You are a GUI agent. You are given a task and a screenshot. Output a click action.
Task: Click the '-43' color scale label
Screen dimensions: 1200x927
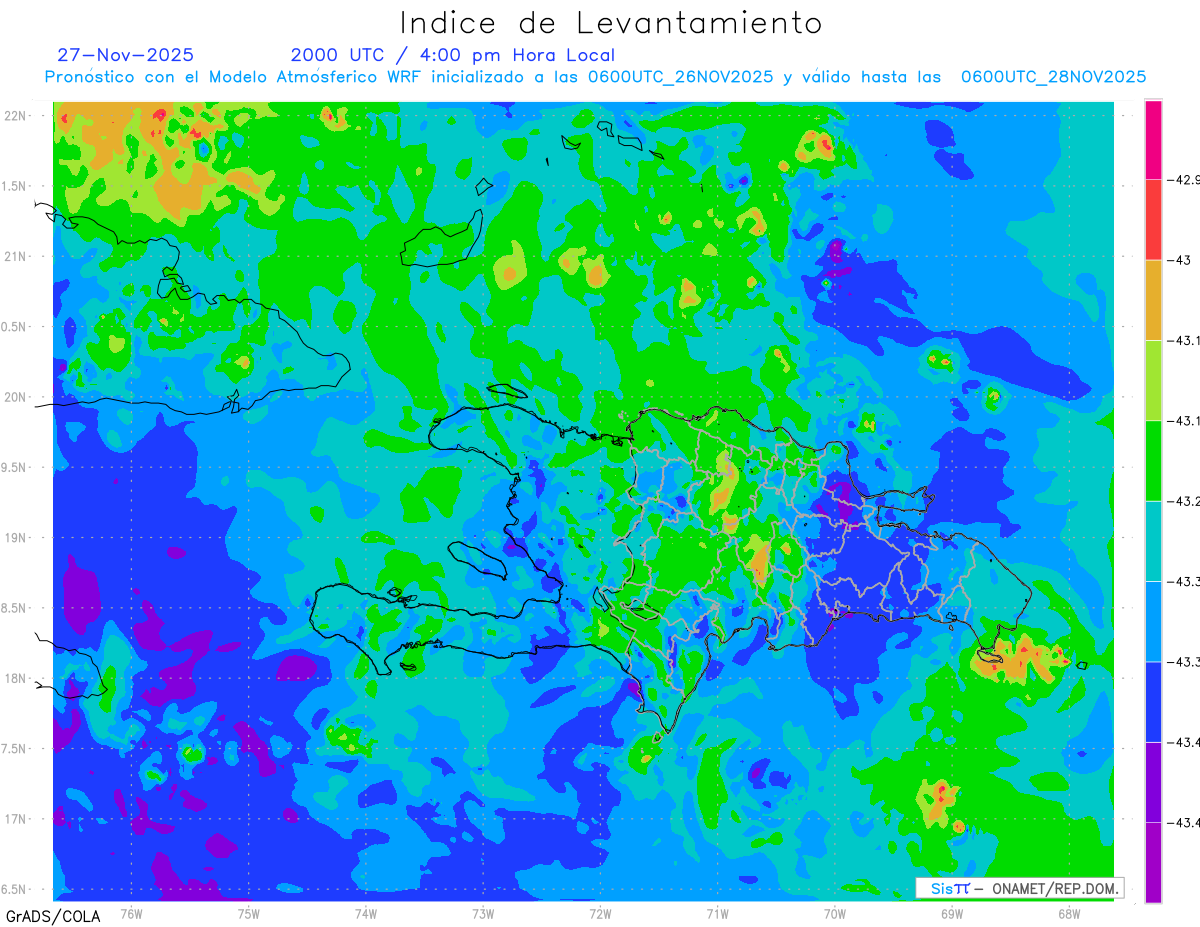tap(1180, 260)
